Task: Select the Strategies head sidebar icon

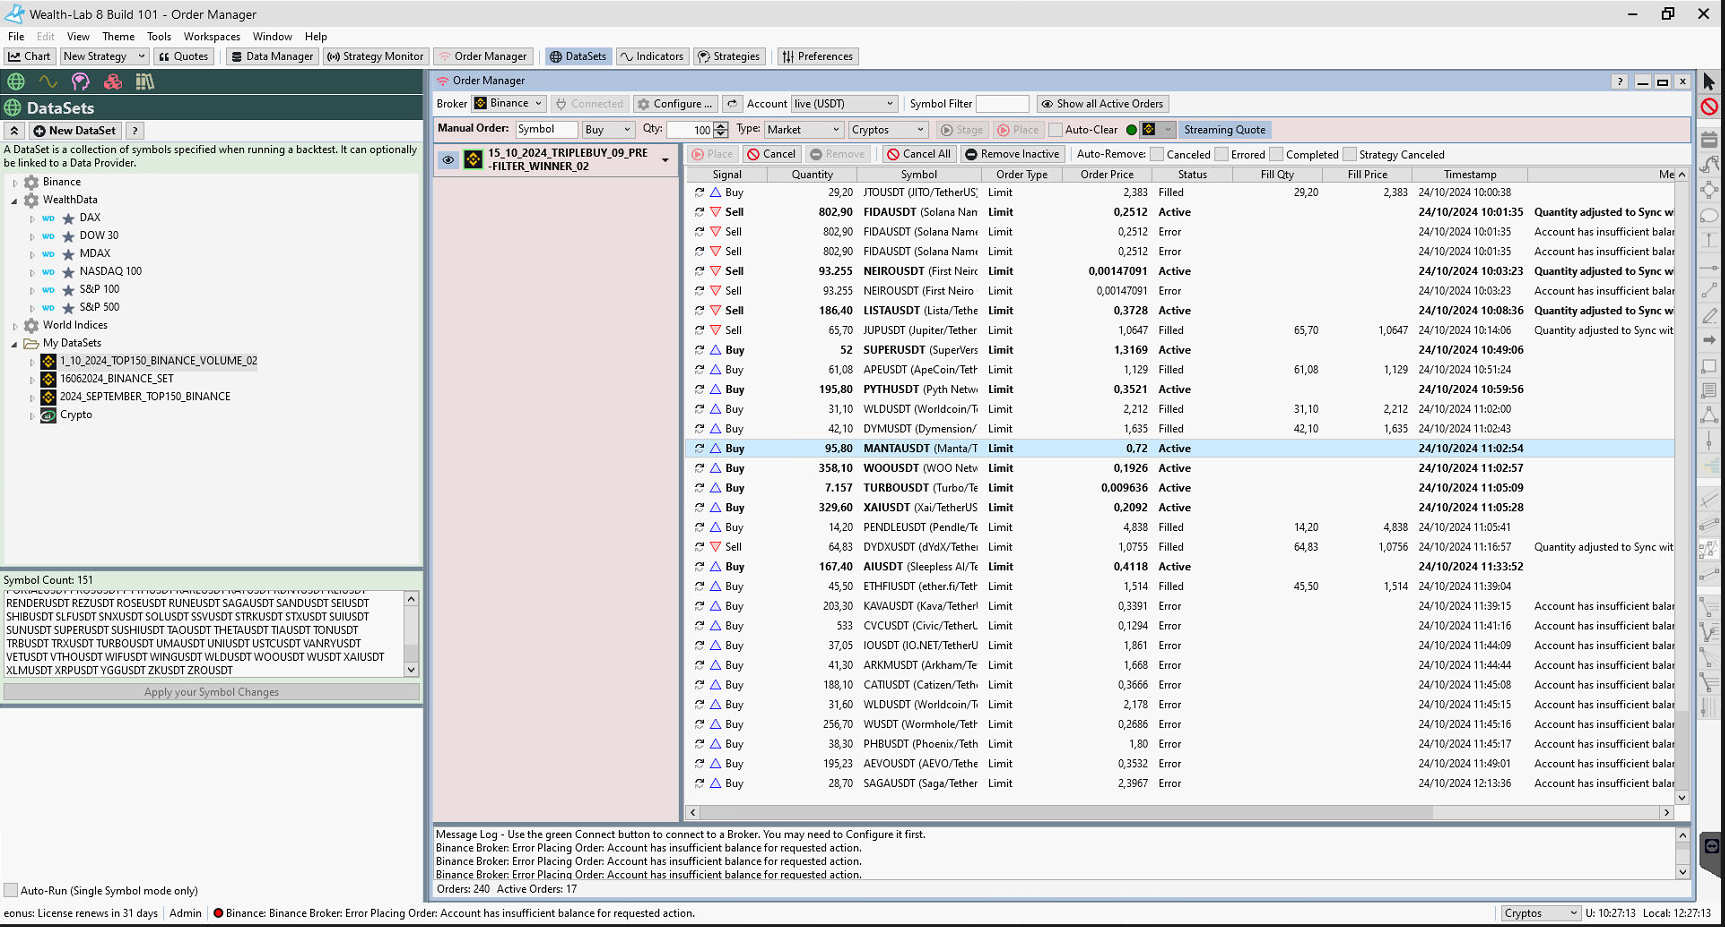Action: pyautogui.click(x=80, y=82)
